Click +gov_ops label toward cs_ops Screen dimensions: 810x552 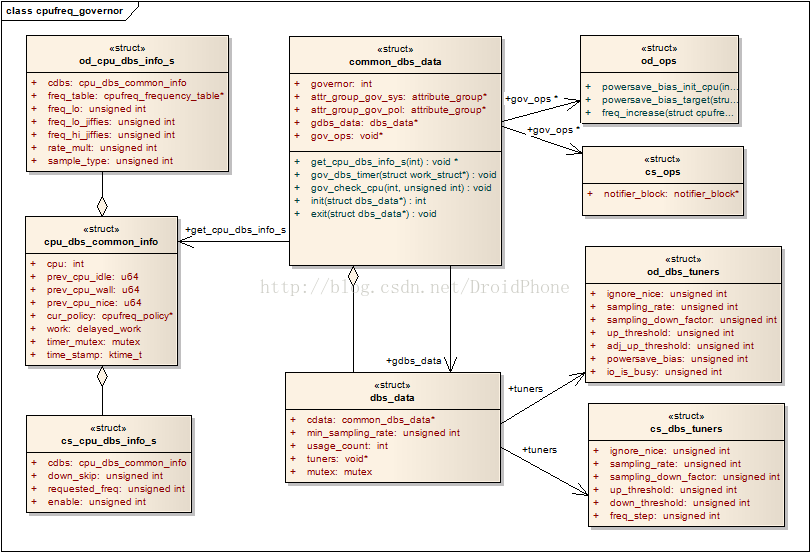tap(554, 130)
